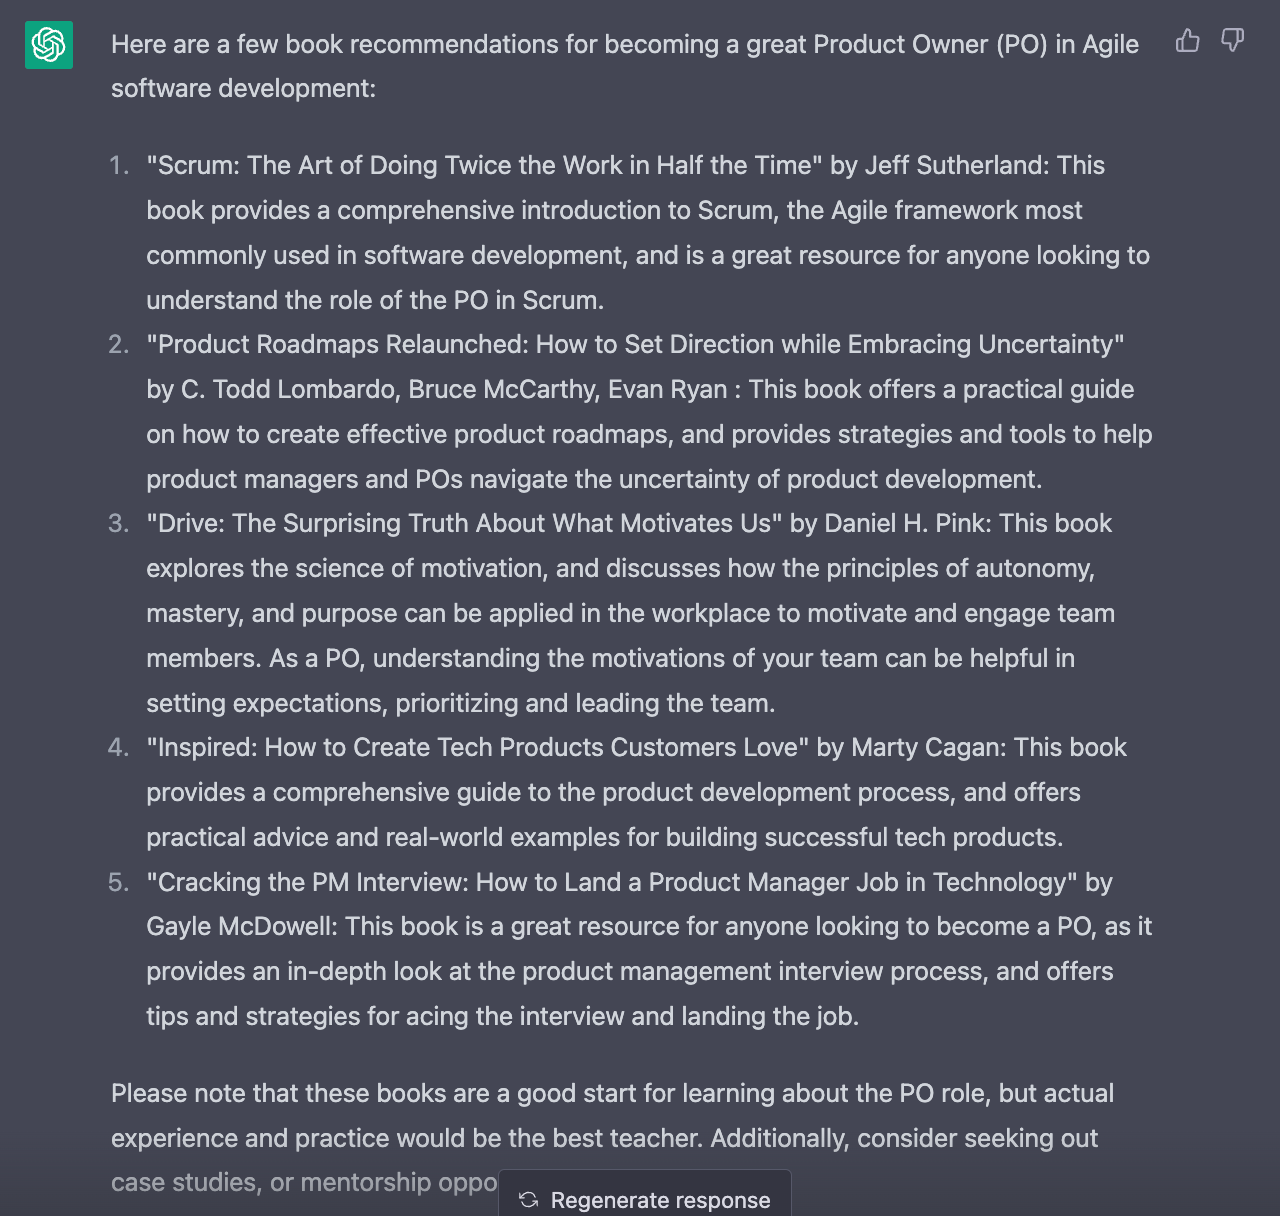Click list number 3 marker
The height and width of the screenshot is (1216, 1280).
(119, 523)
